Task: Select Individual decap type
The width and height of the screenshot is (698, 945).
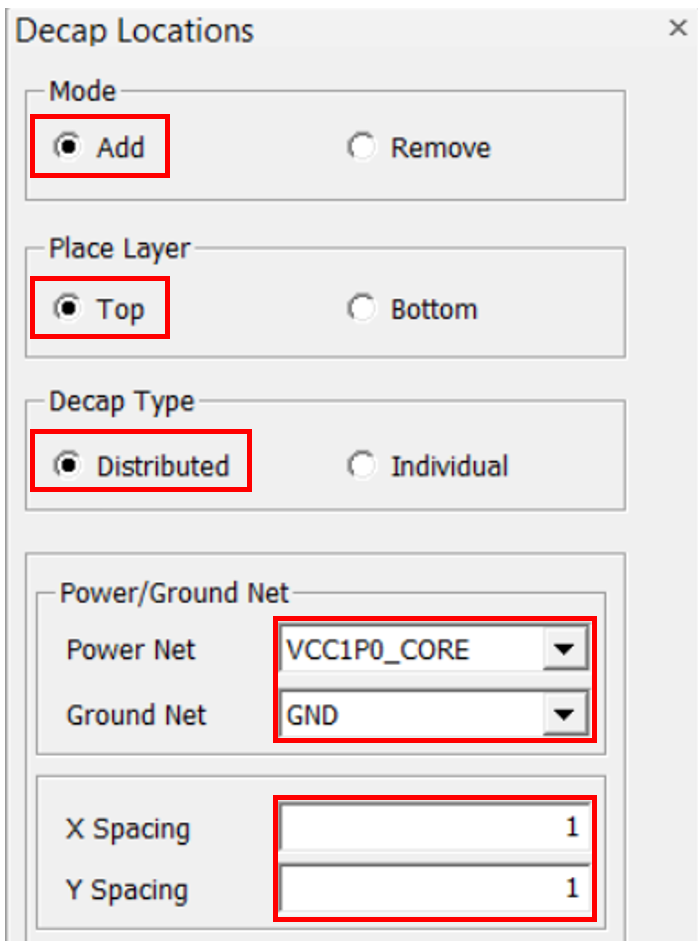Action: (x=360, y=466)
